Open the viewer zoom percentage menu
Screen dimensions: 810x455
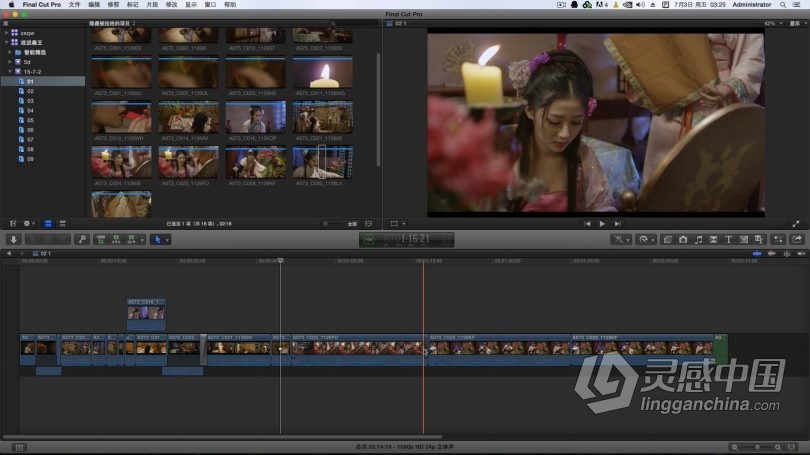click(773, 24)
